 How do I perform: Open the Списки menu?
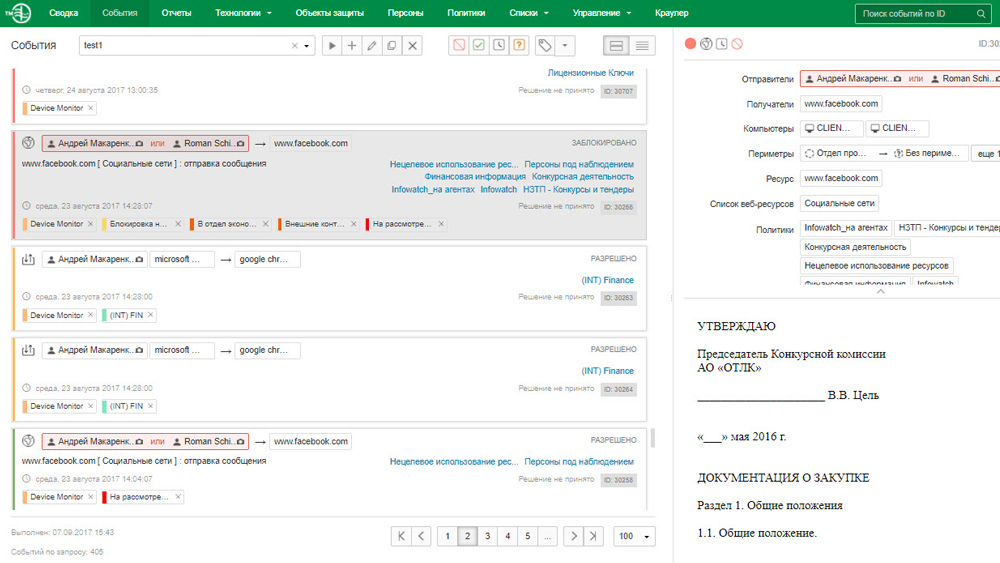[528, 13]
